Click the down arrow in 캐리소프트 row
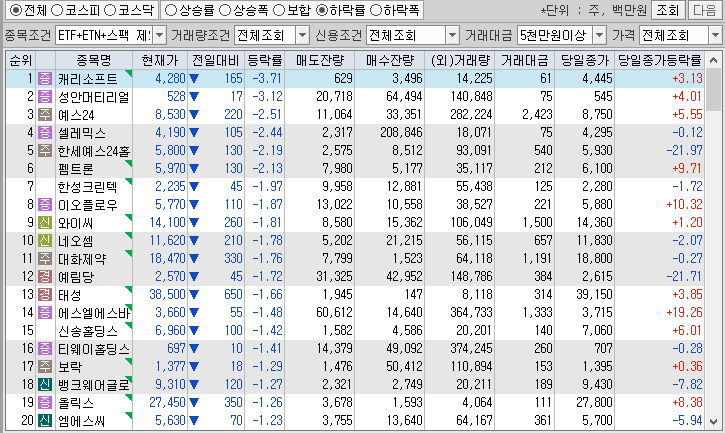The width and height of the screenshot is (725, 433). [194, 79]
